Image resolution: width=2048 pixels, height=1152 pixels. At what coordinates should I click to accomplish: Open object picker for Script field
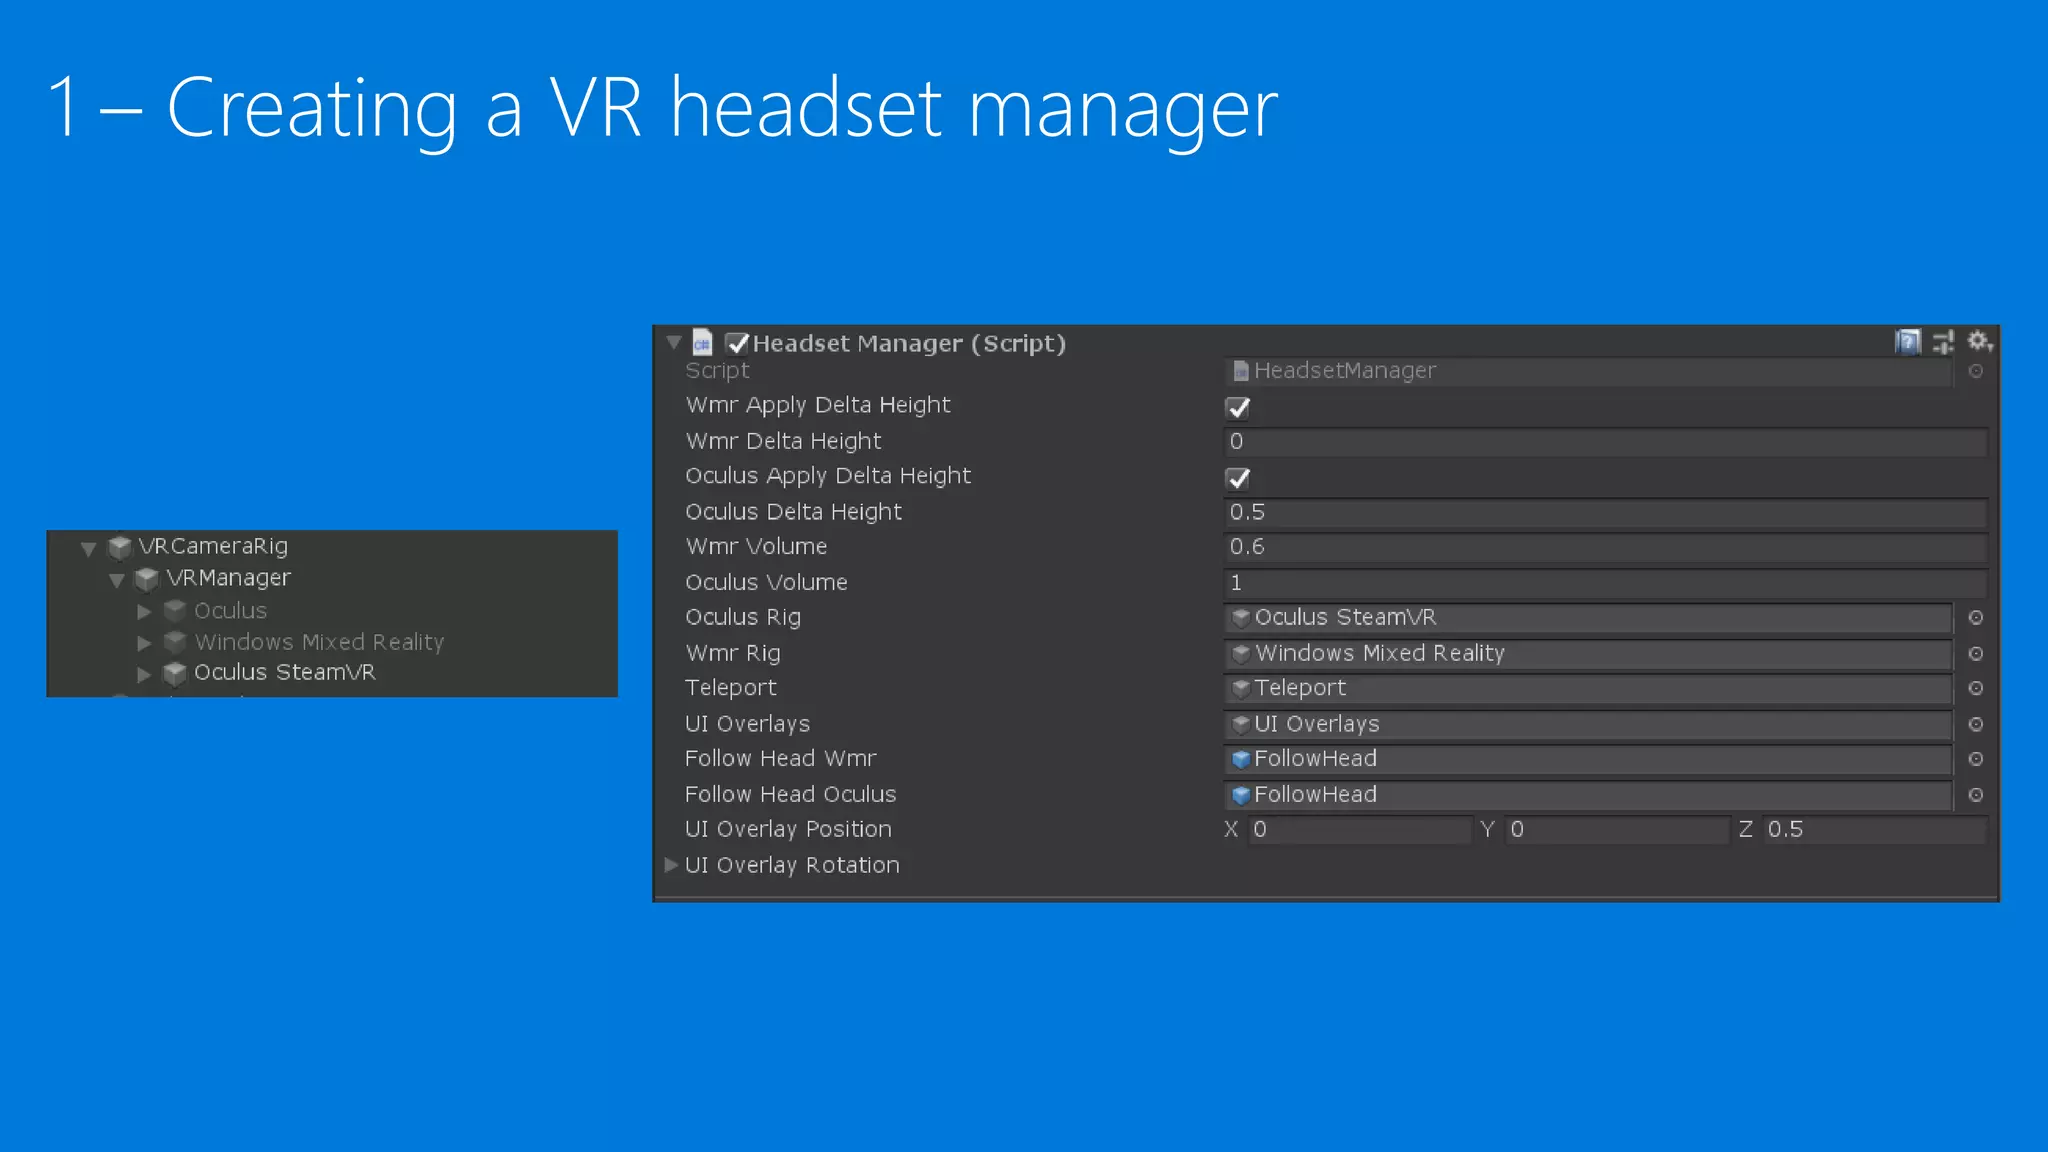tap(1976, 371)
